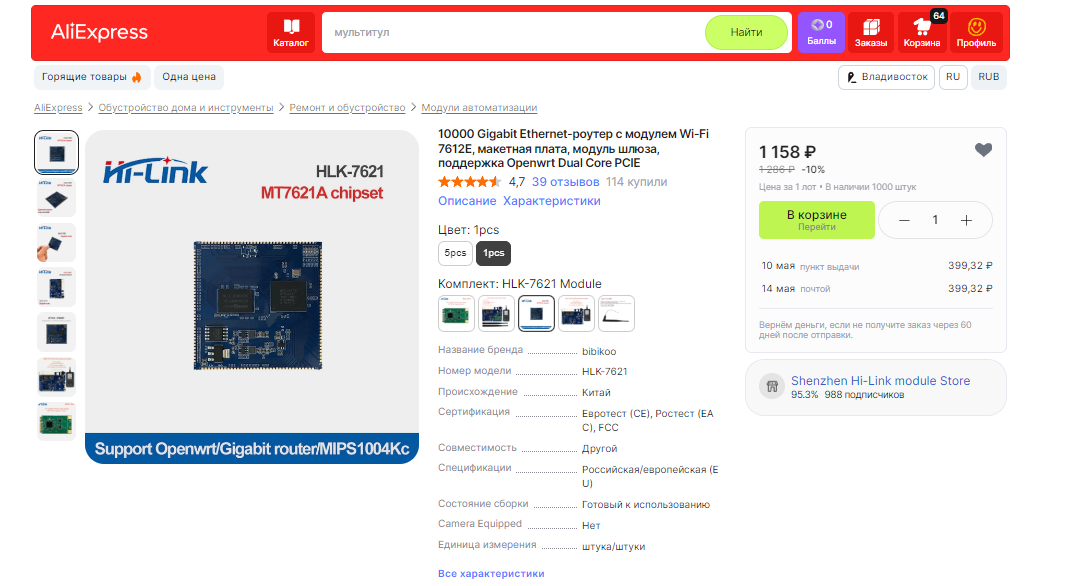Select the green board kit option
Screen dimensions: 1077x586
456,313
